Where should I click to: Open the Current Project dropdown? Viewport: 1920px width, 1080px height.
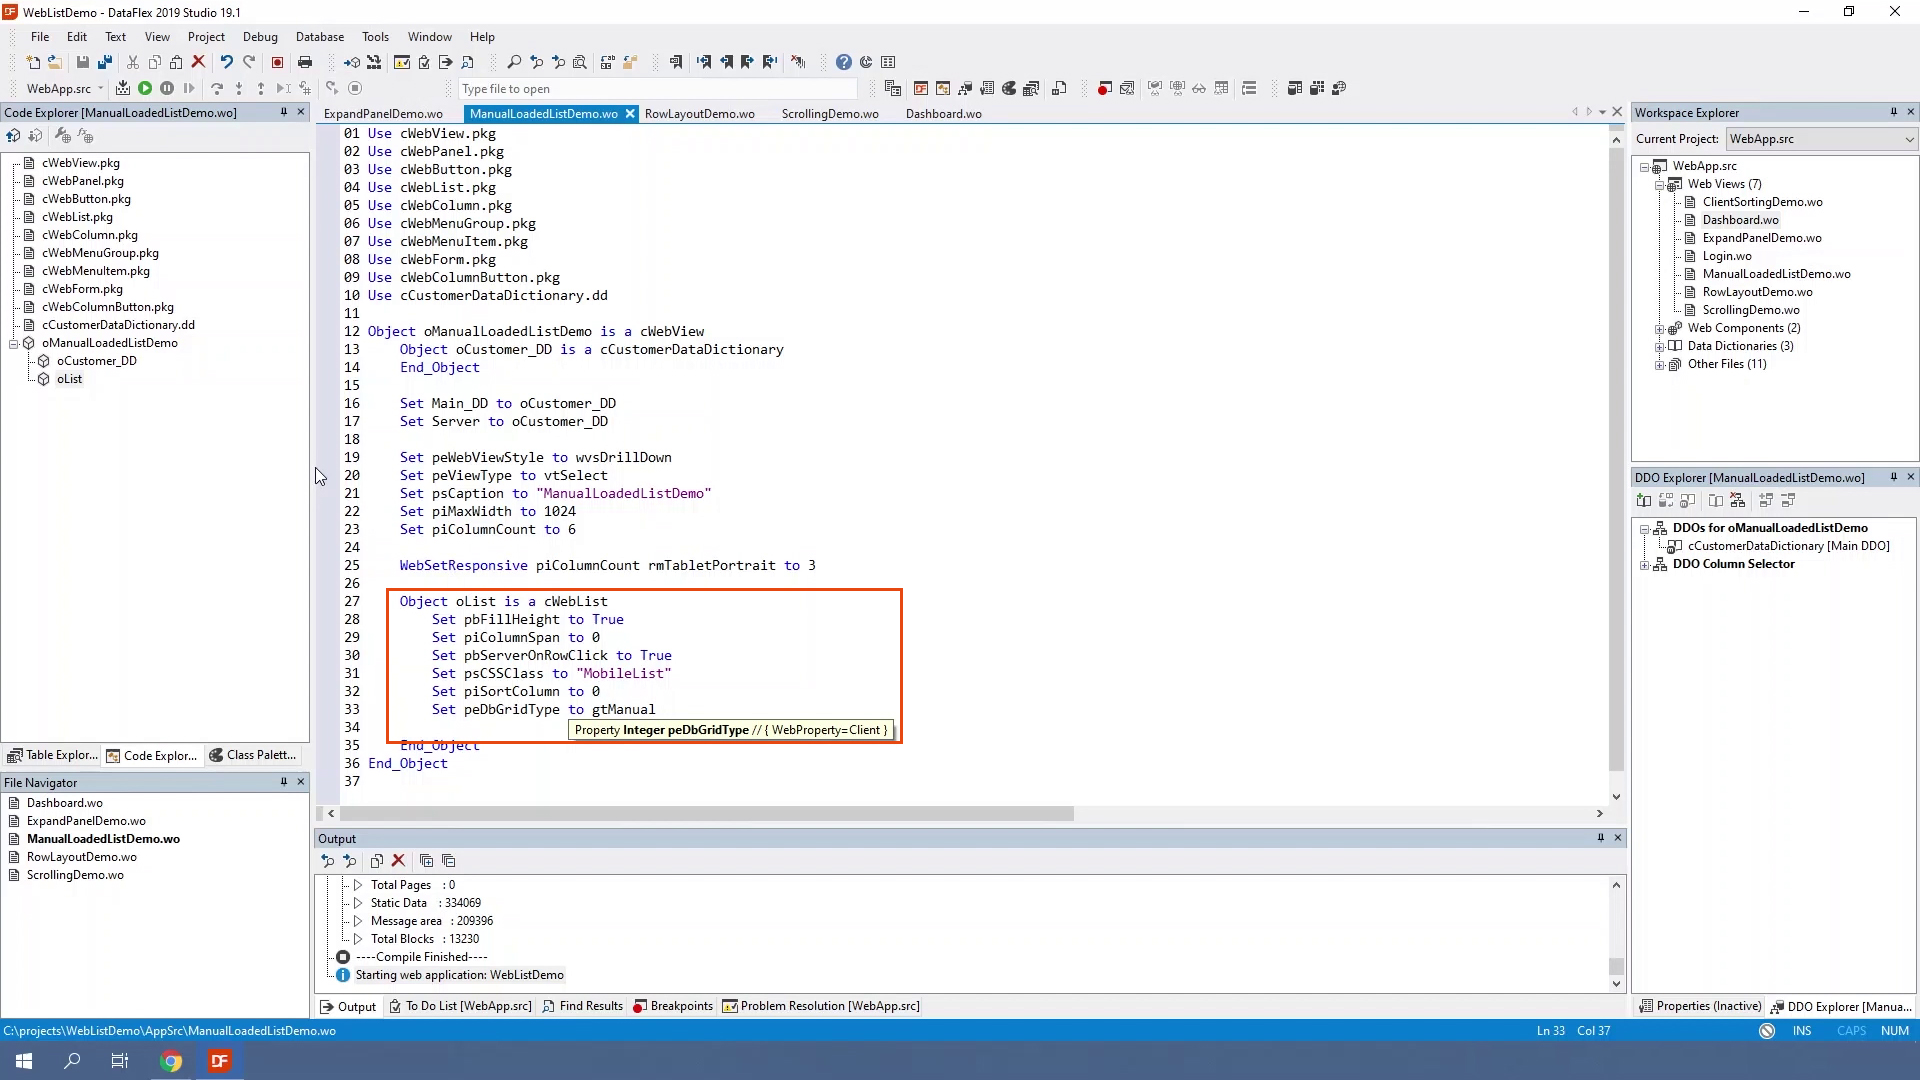(x=1909, y=139)
